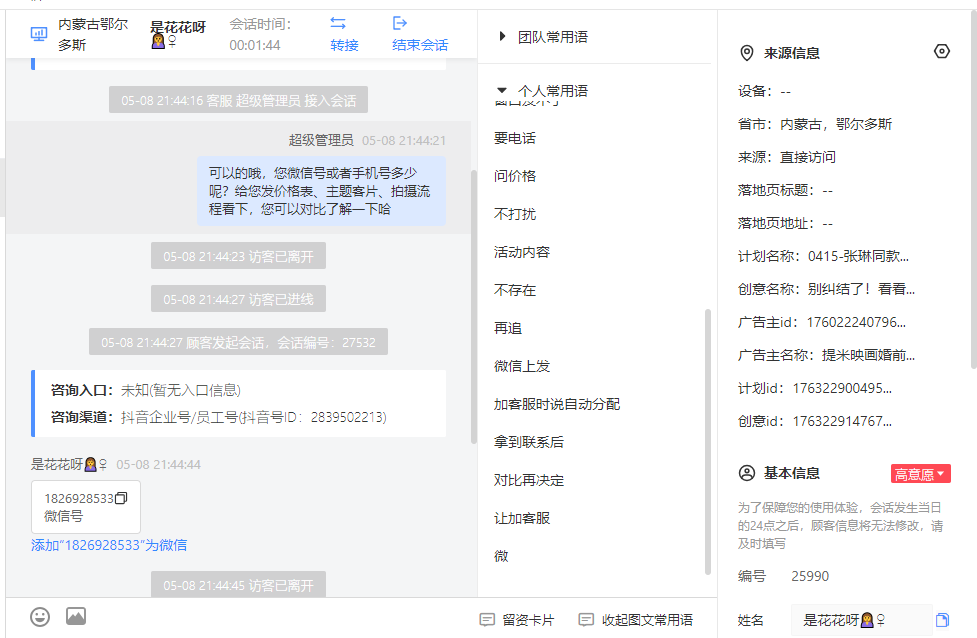Click the 咨询入口 未知 line
Screen dimensions: 977x638
tap(146, 391)
